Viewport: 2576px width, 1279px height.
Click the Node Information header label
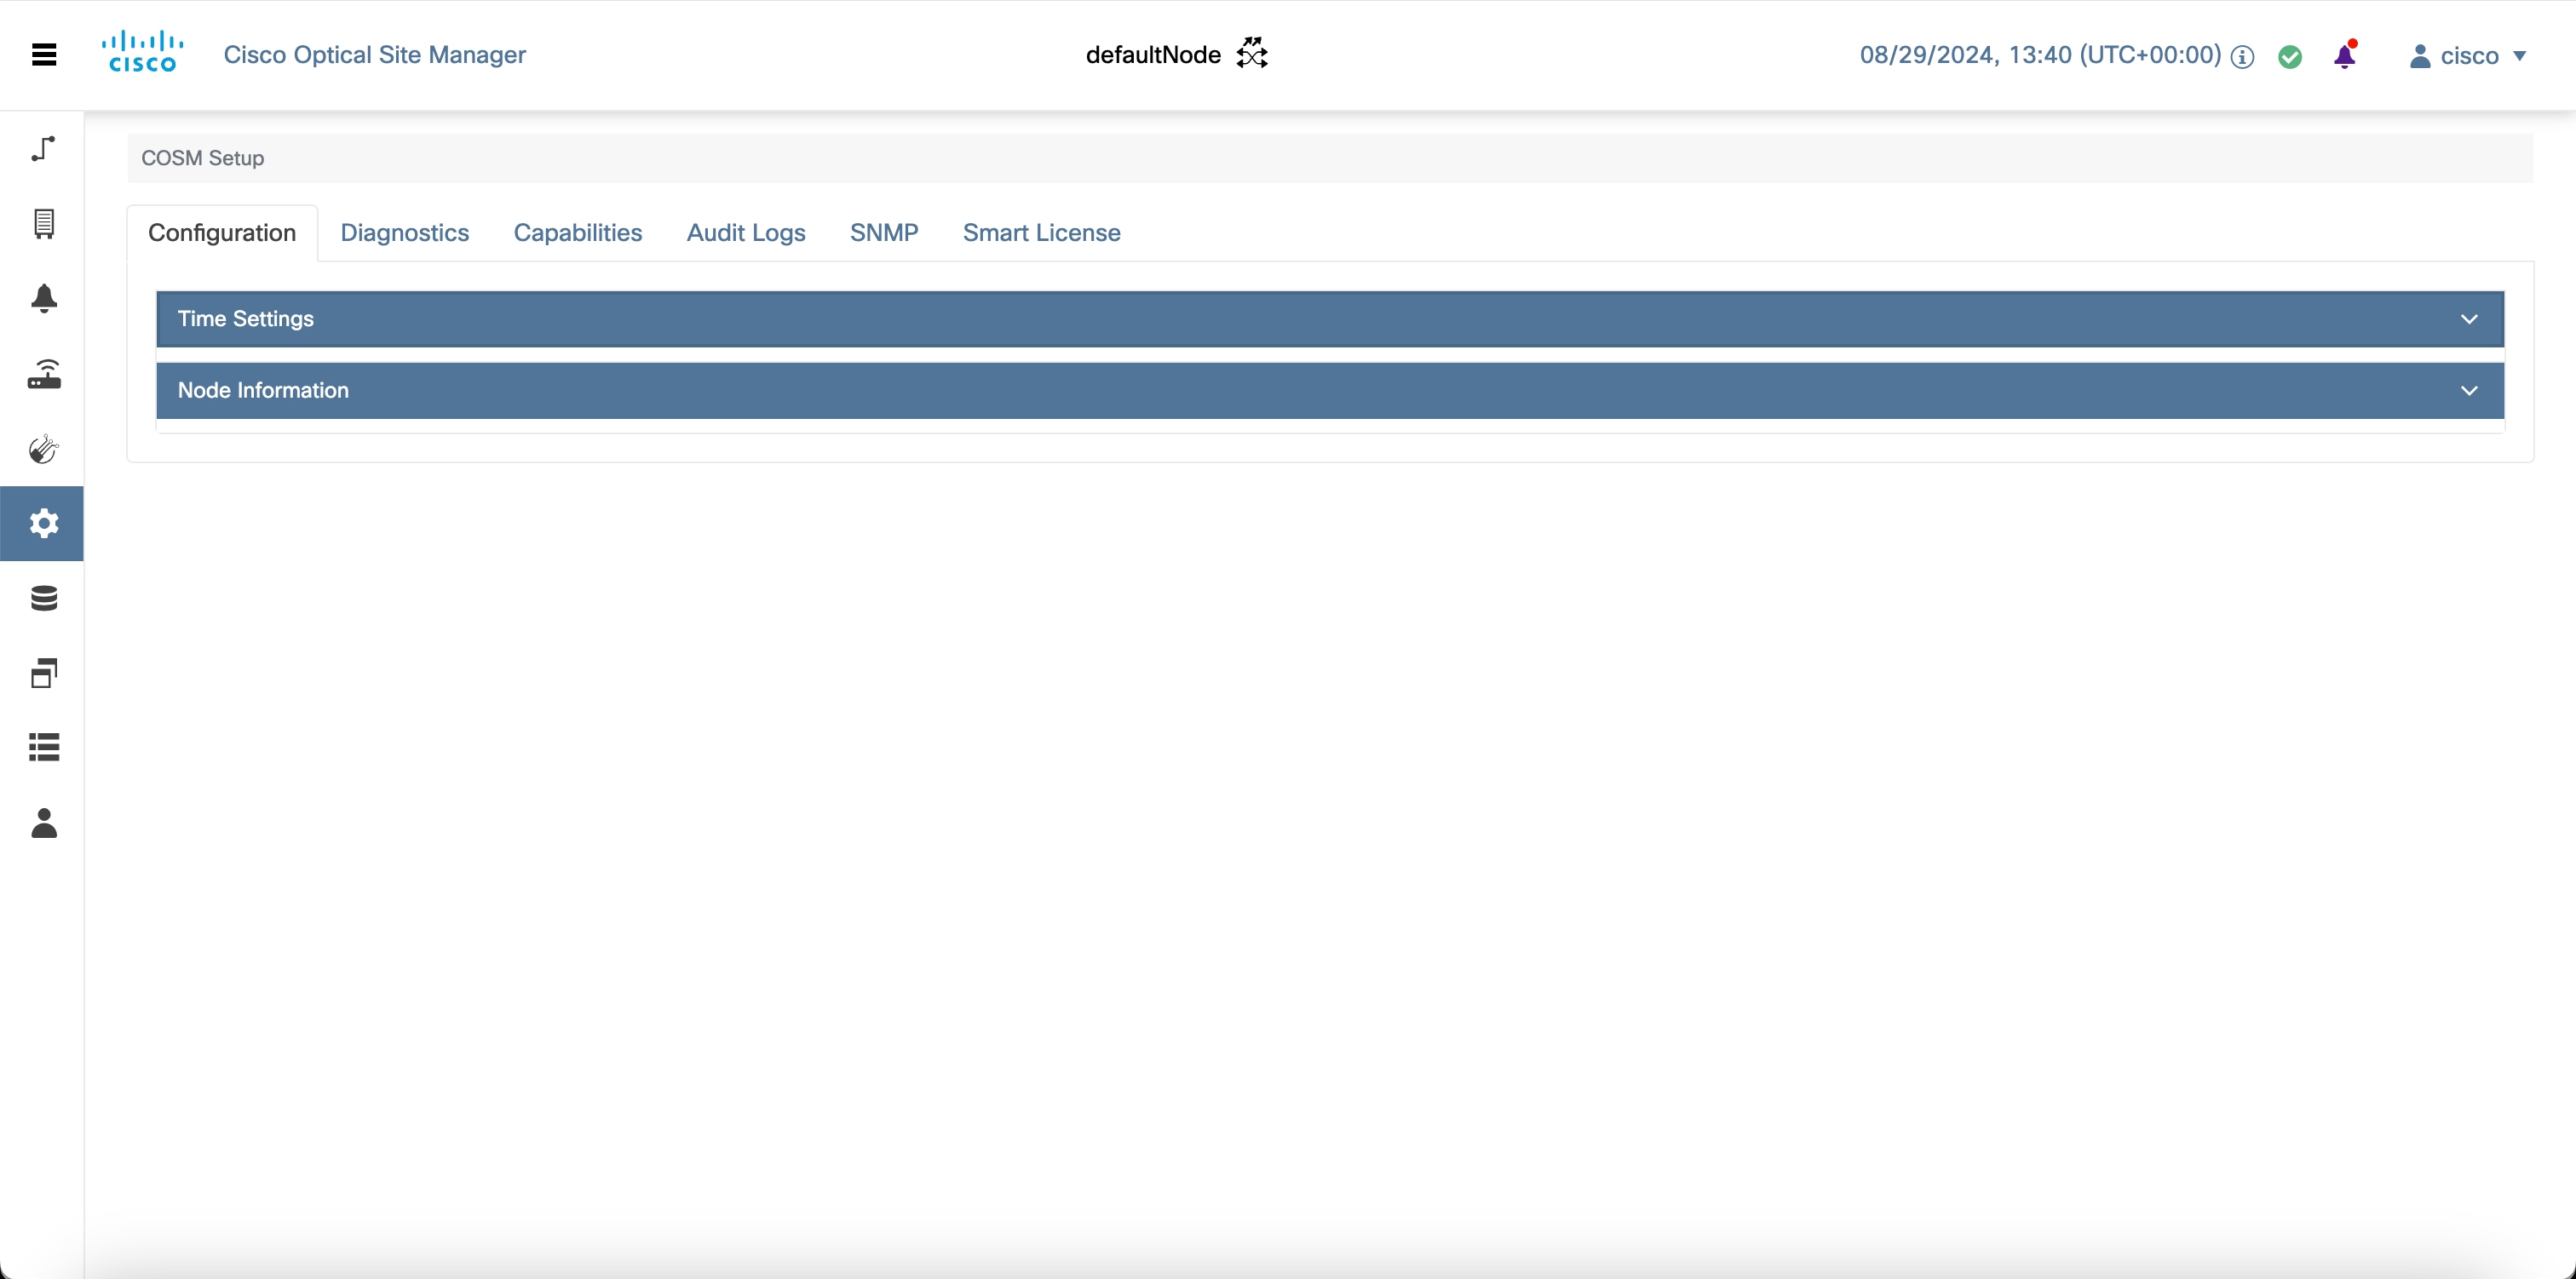pos(263,391)
